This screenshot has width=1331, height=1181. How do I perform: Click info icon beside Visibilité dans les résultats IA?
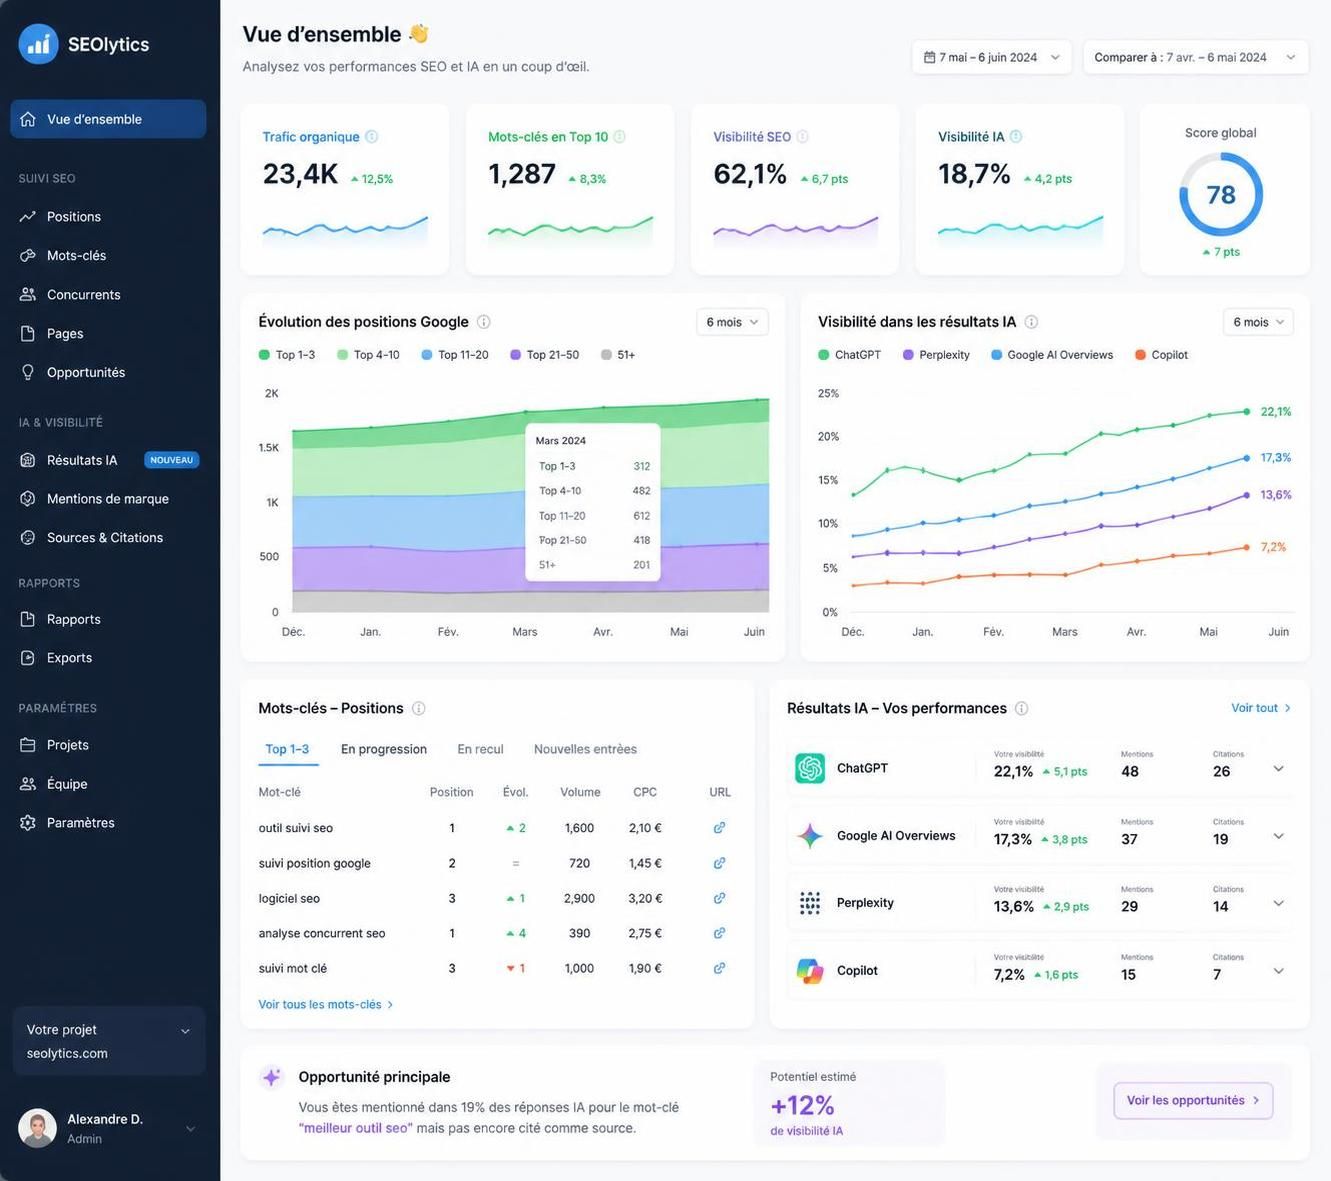[1031, 322]
